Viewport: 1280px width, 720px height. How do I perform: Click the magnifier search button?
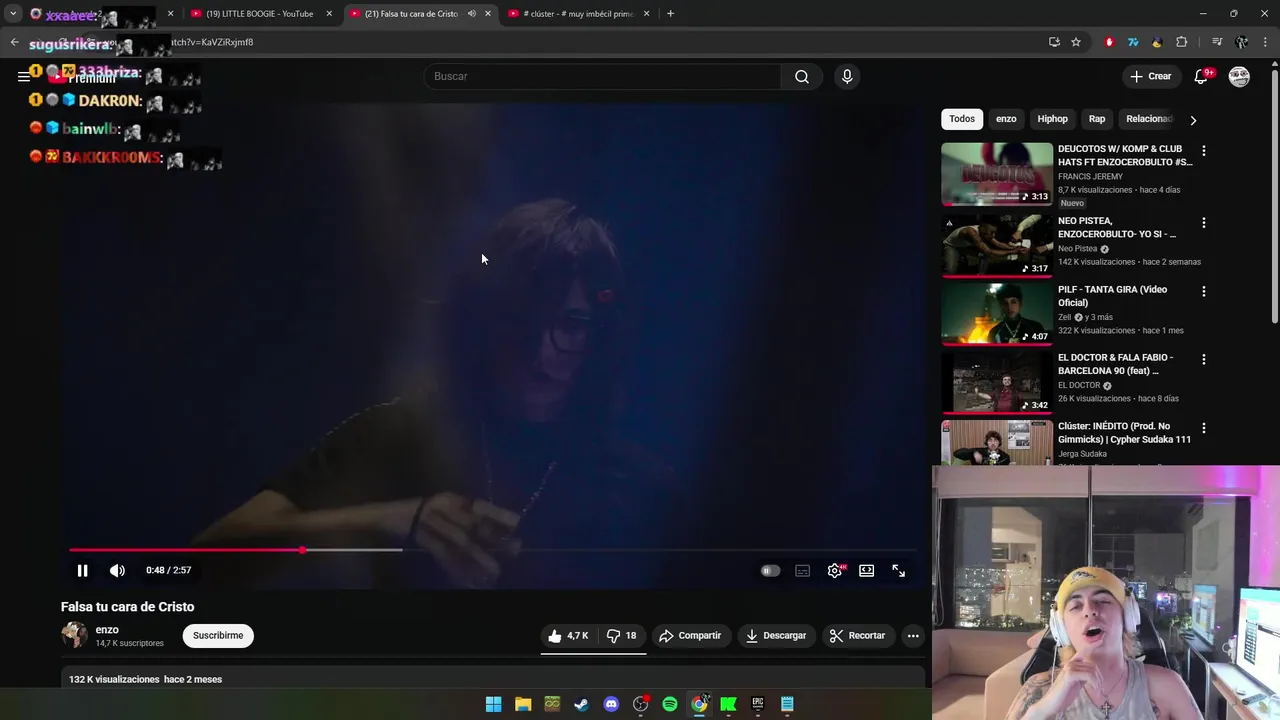[x=802, y=76]
